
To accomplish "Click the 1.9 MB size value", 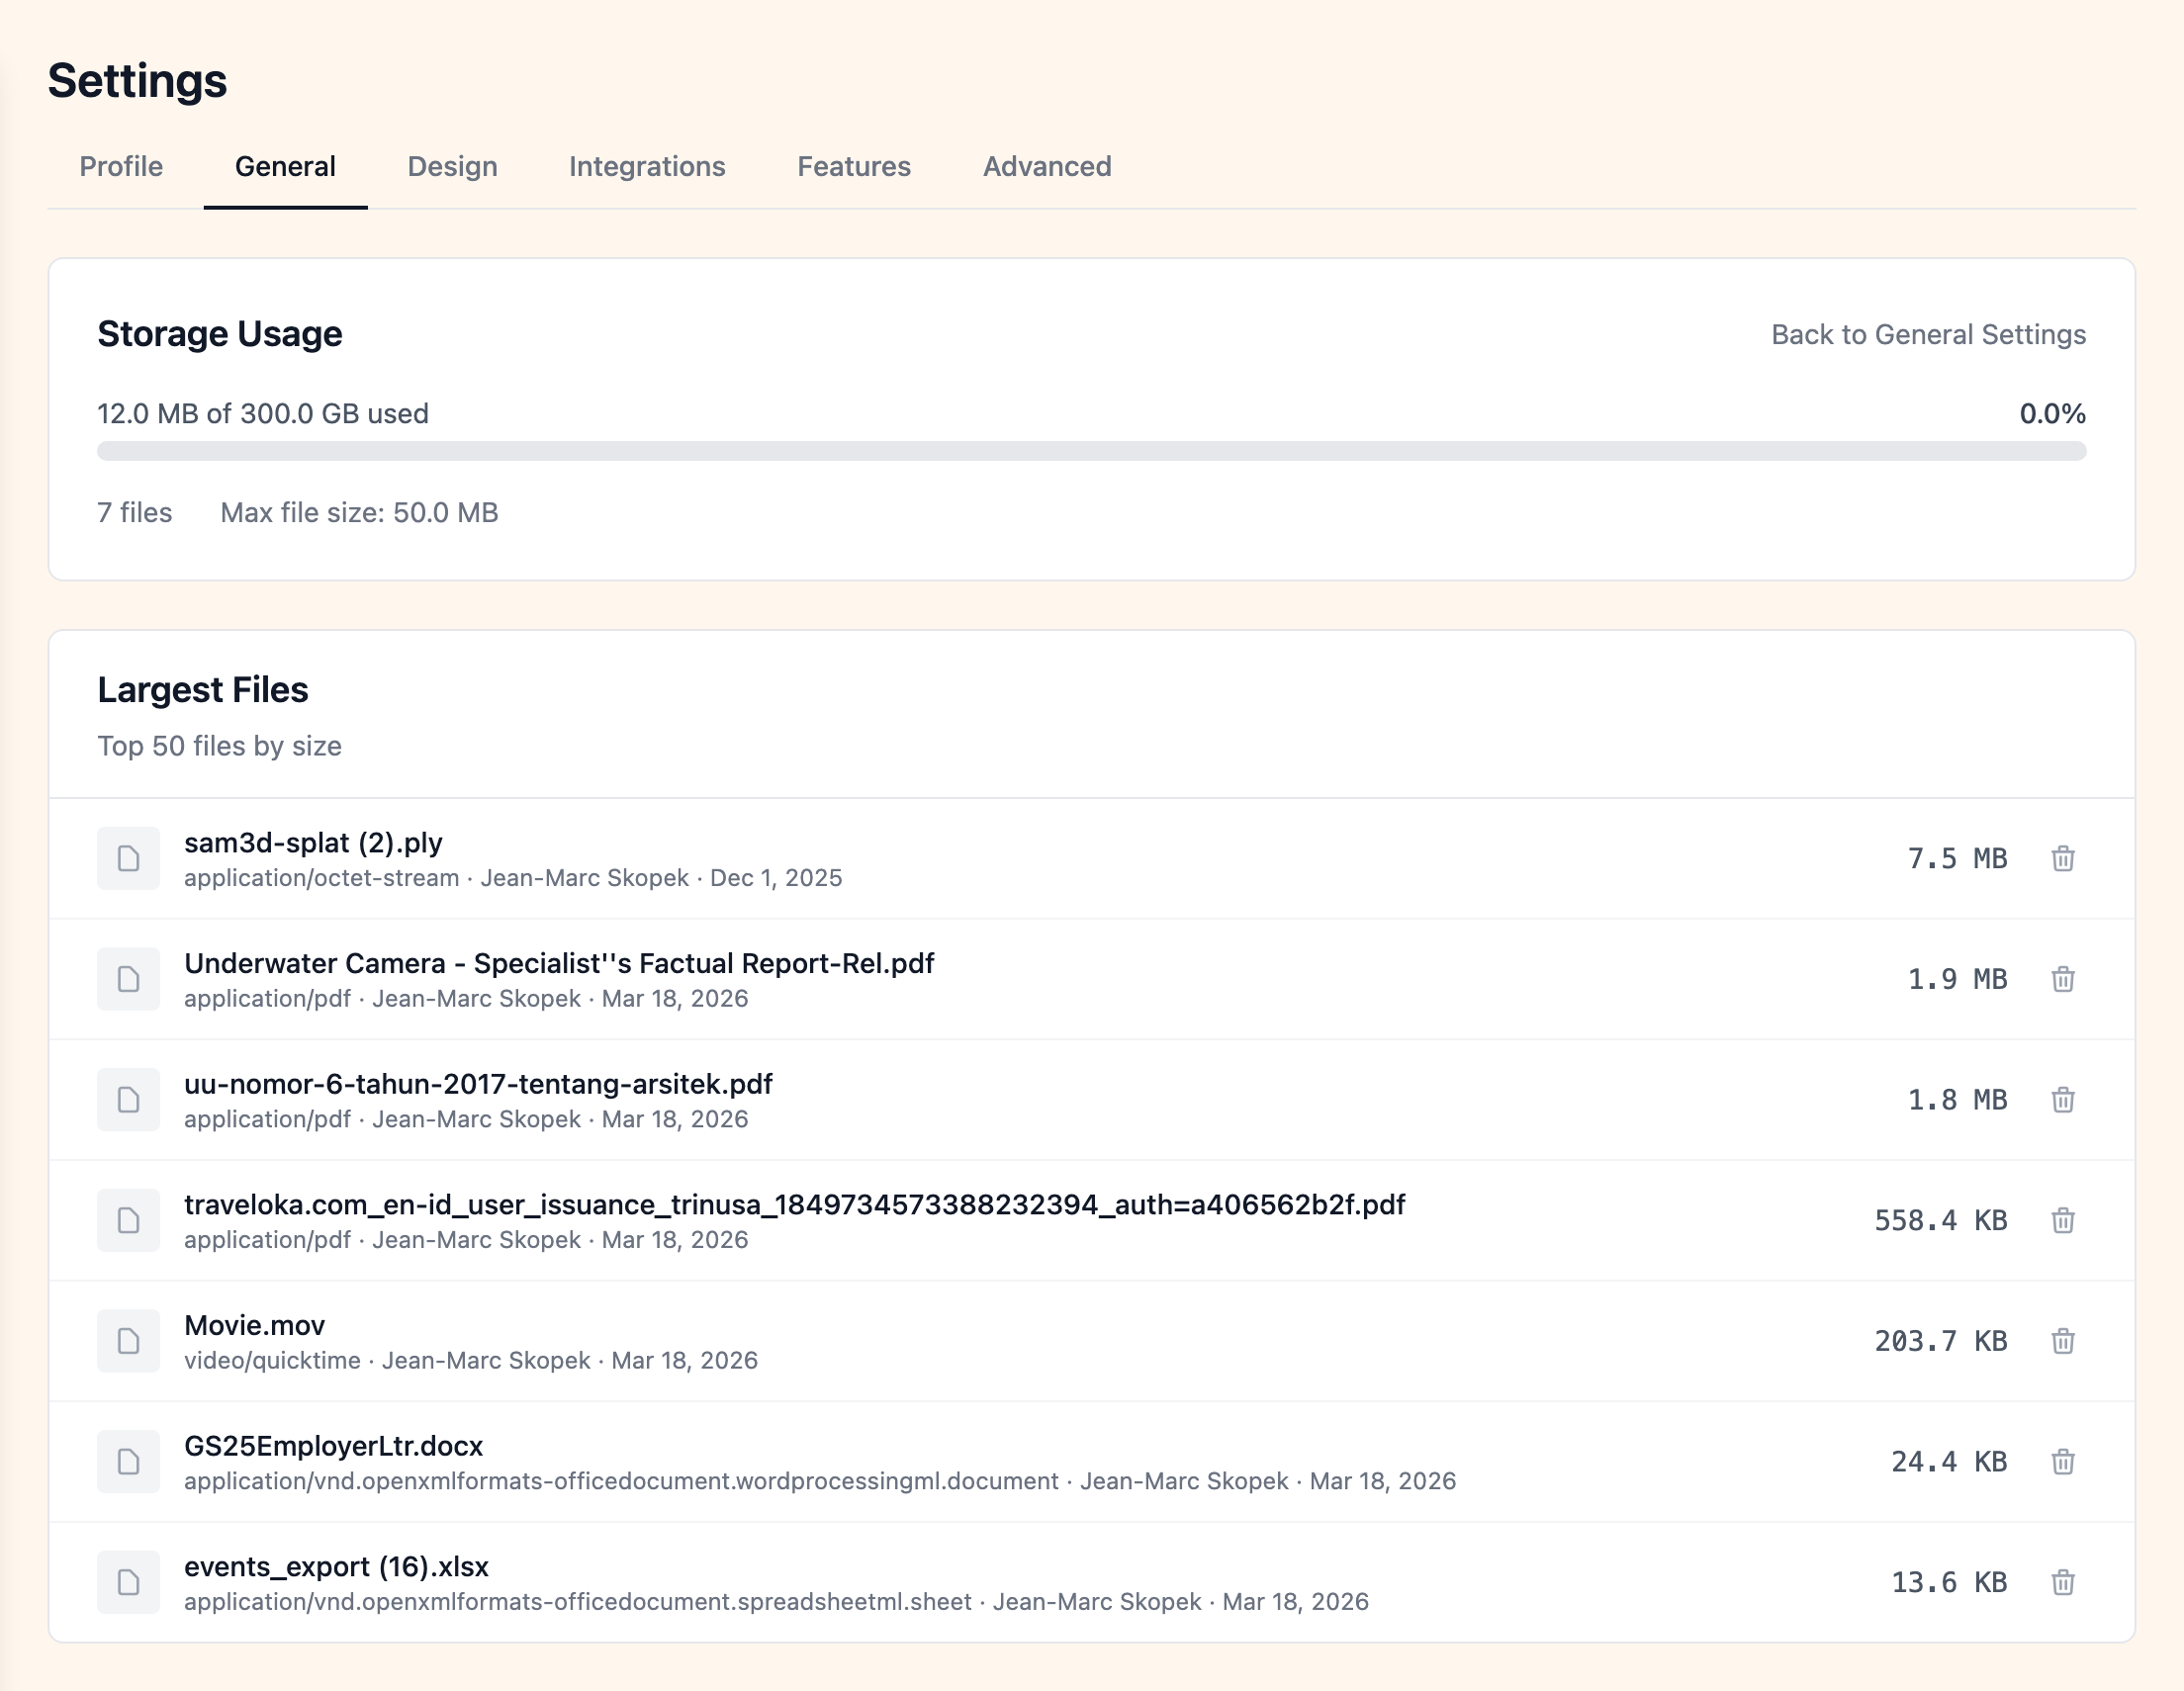I will (1957, 979).
